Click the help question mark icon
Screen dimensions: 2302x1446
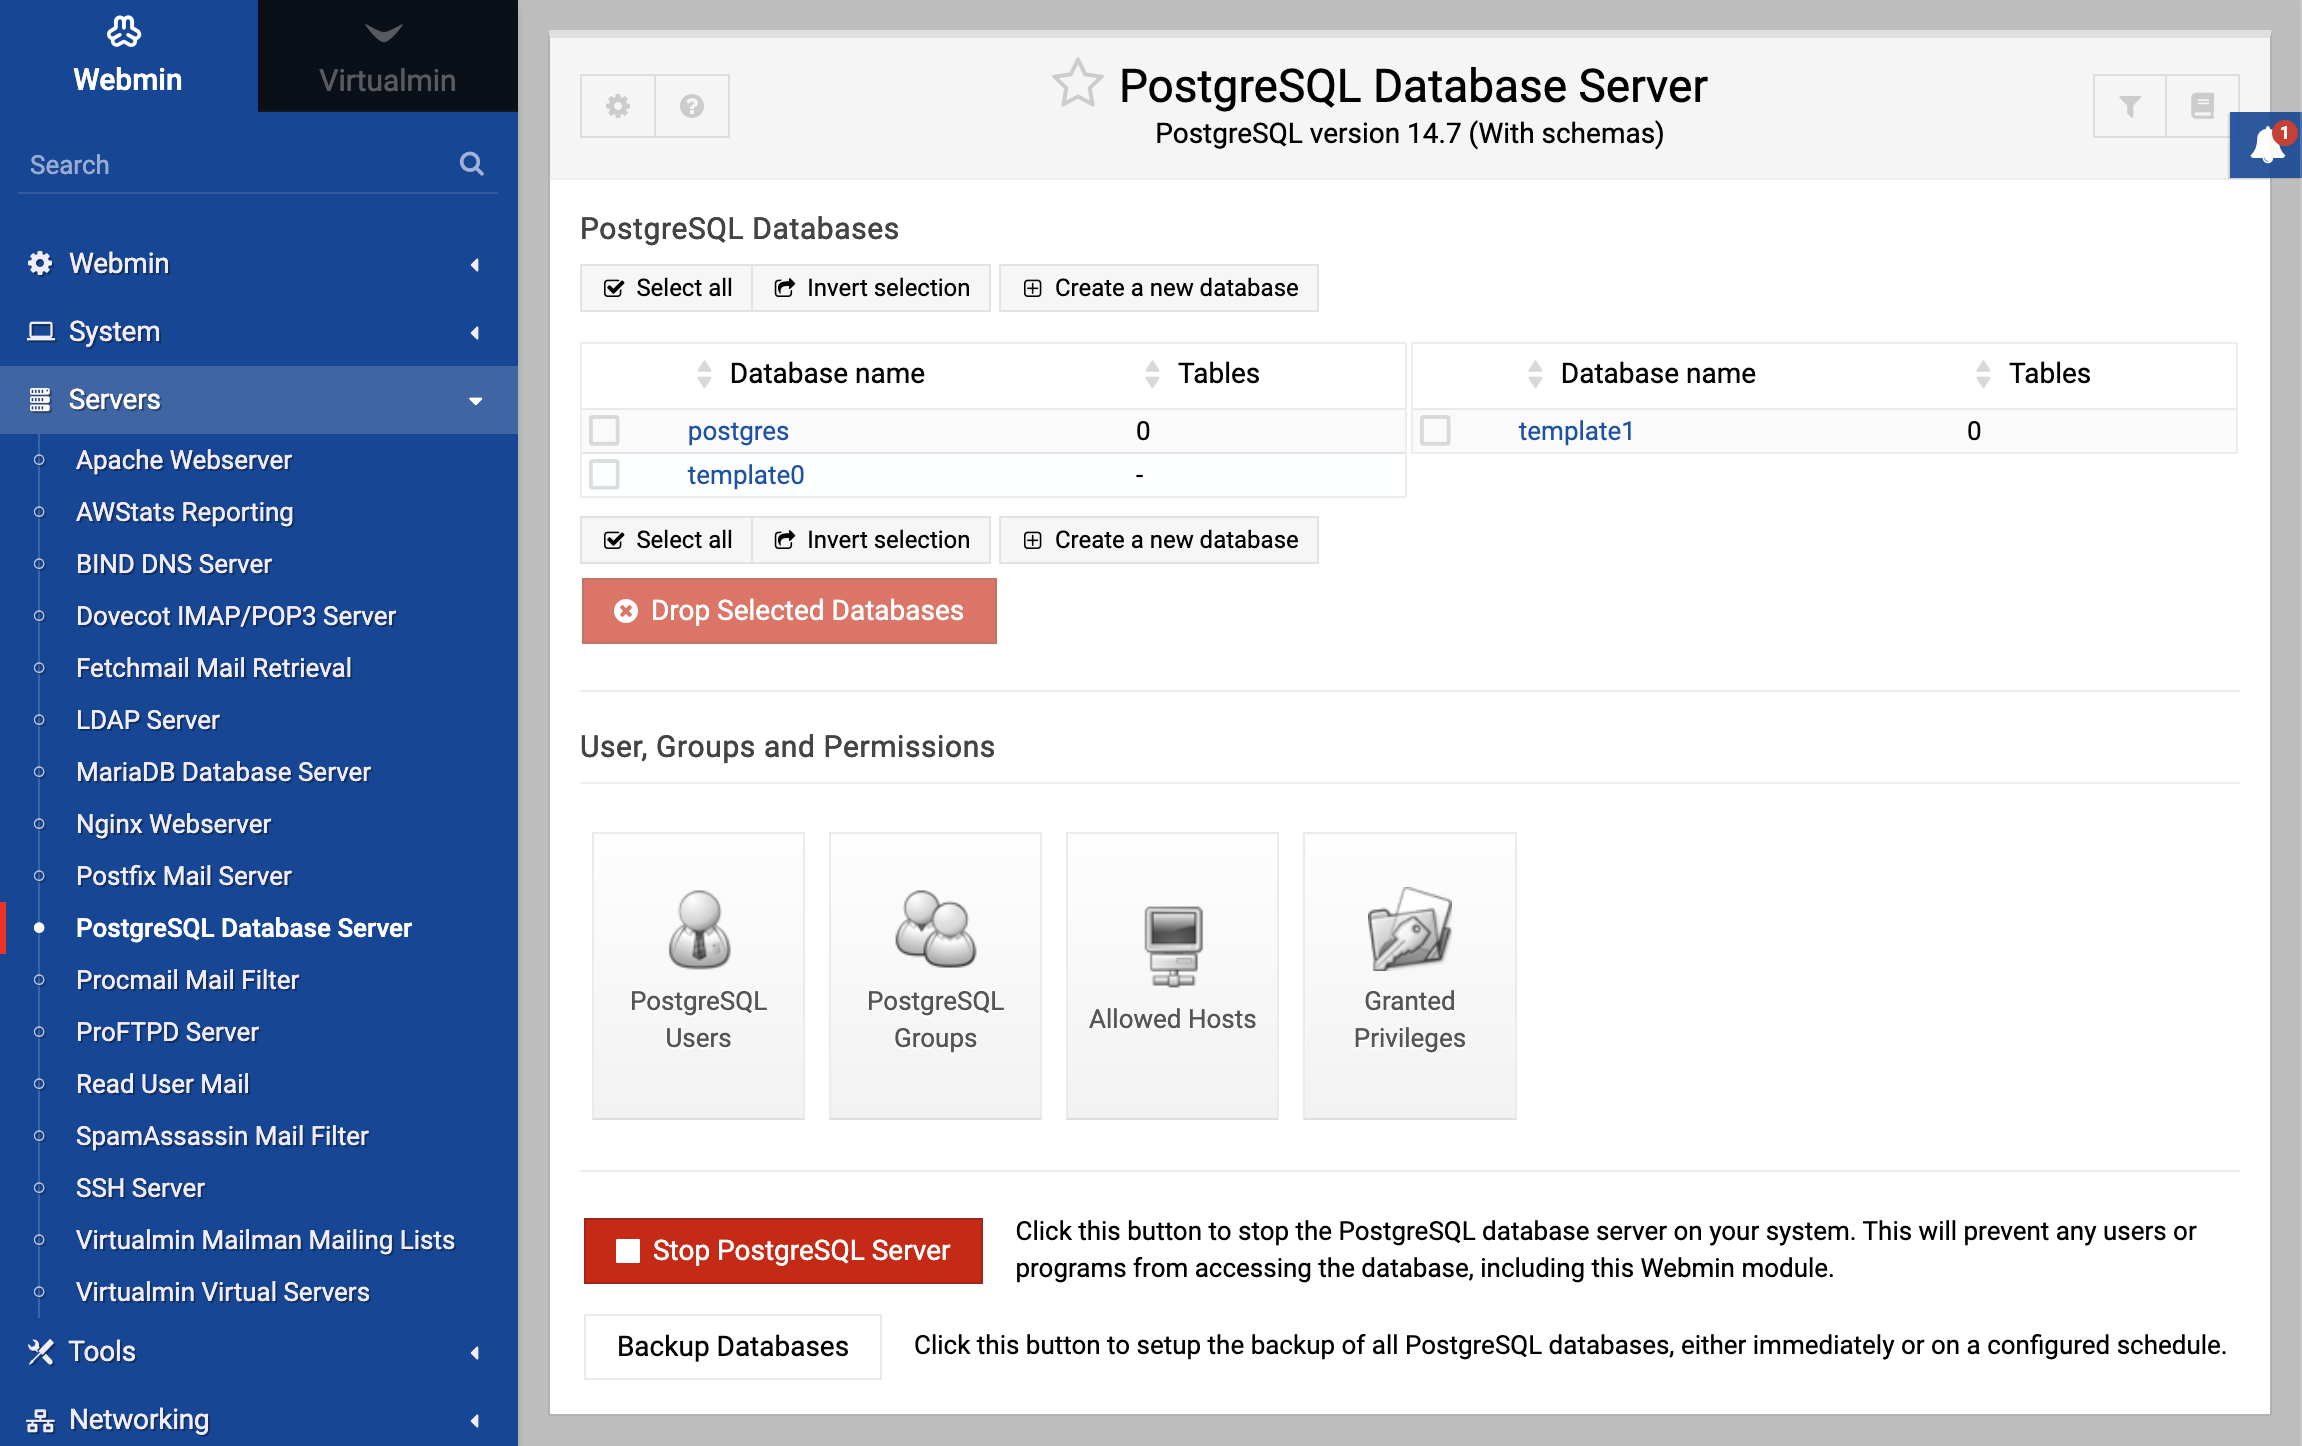coord(691,105)
